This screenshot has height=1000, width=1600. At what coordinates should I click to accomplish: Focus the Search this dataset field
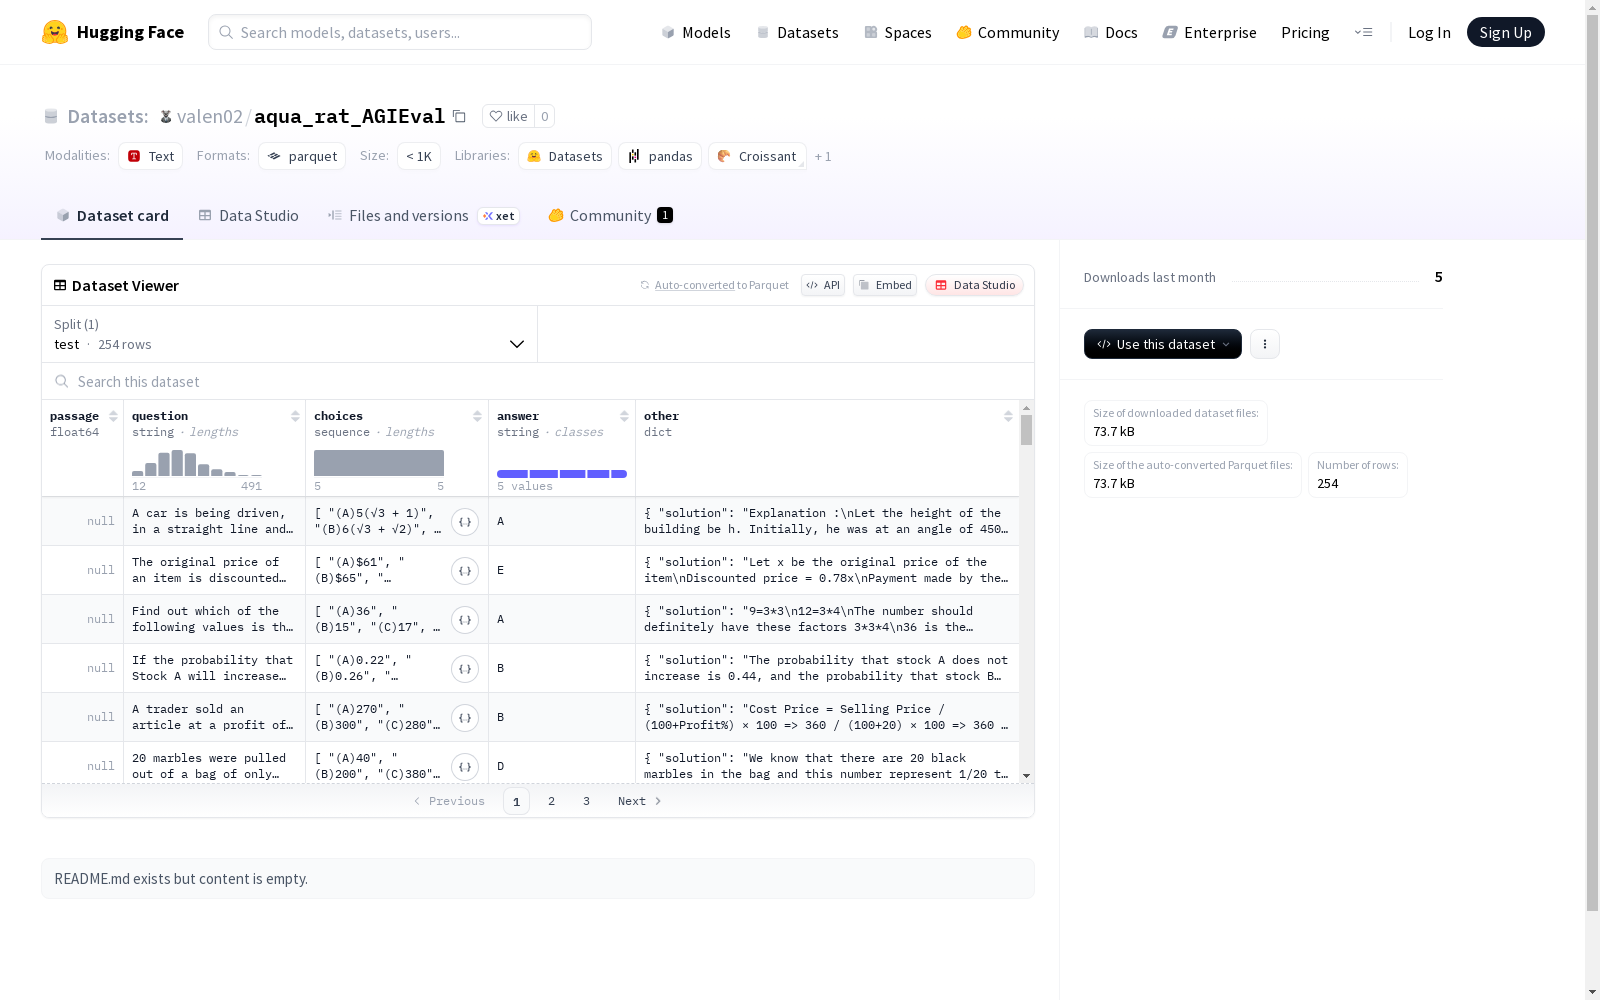[x=538, y=382]
